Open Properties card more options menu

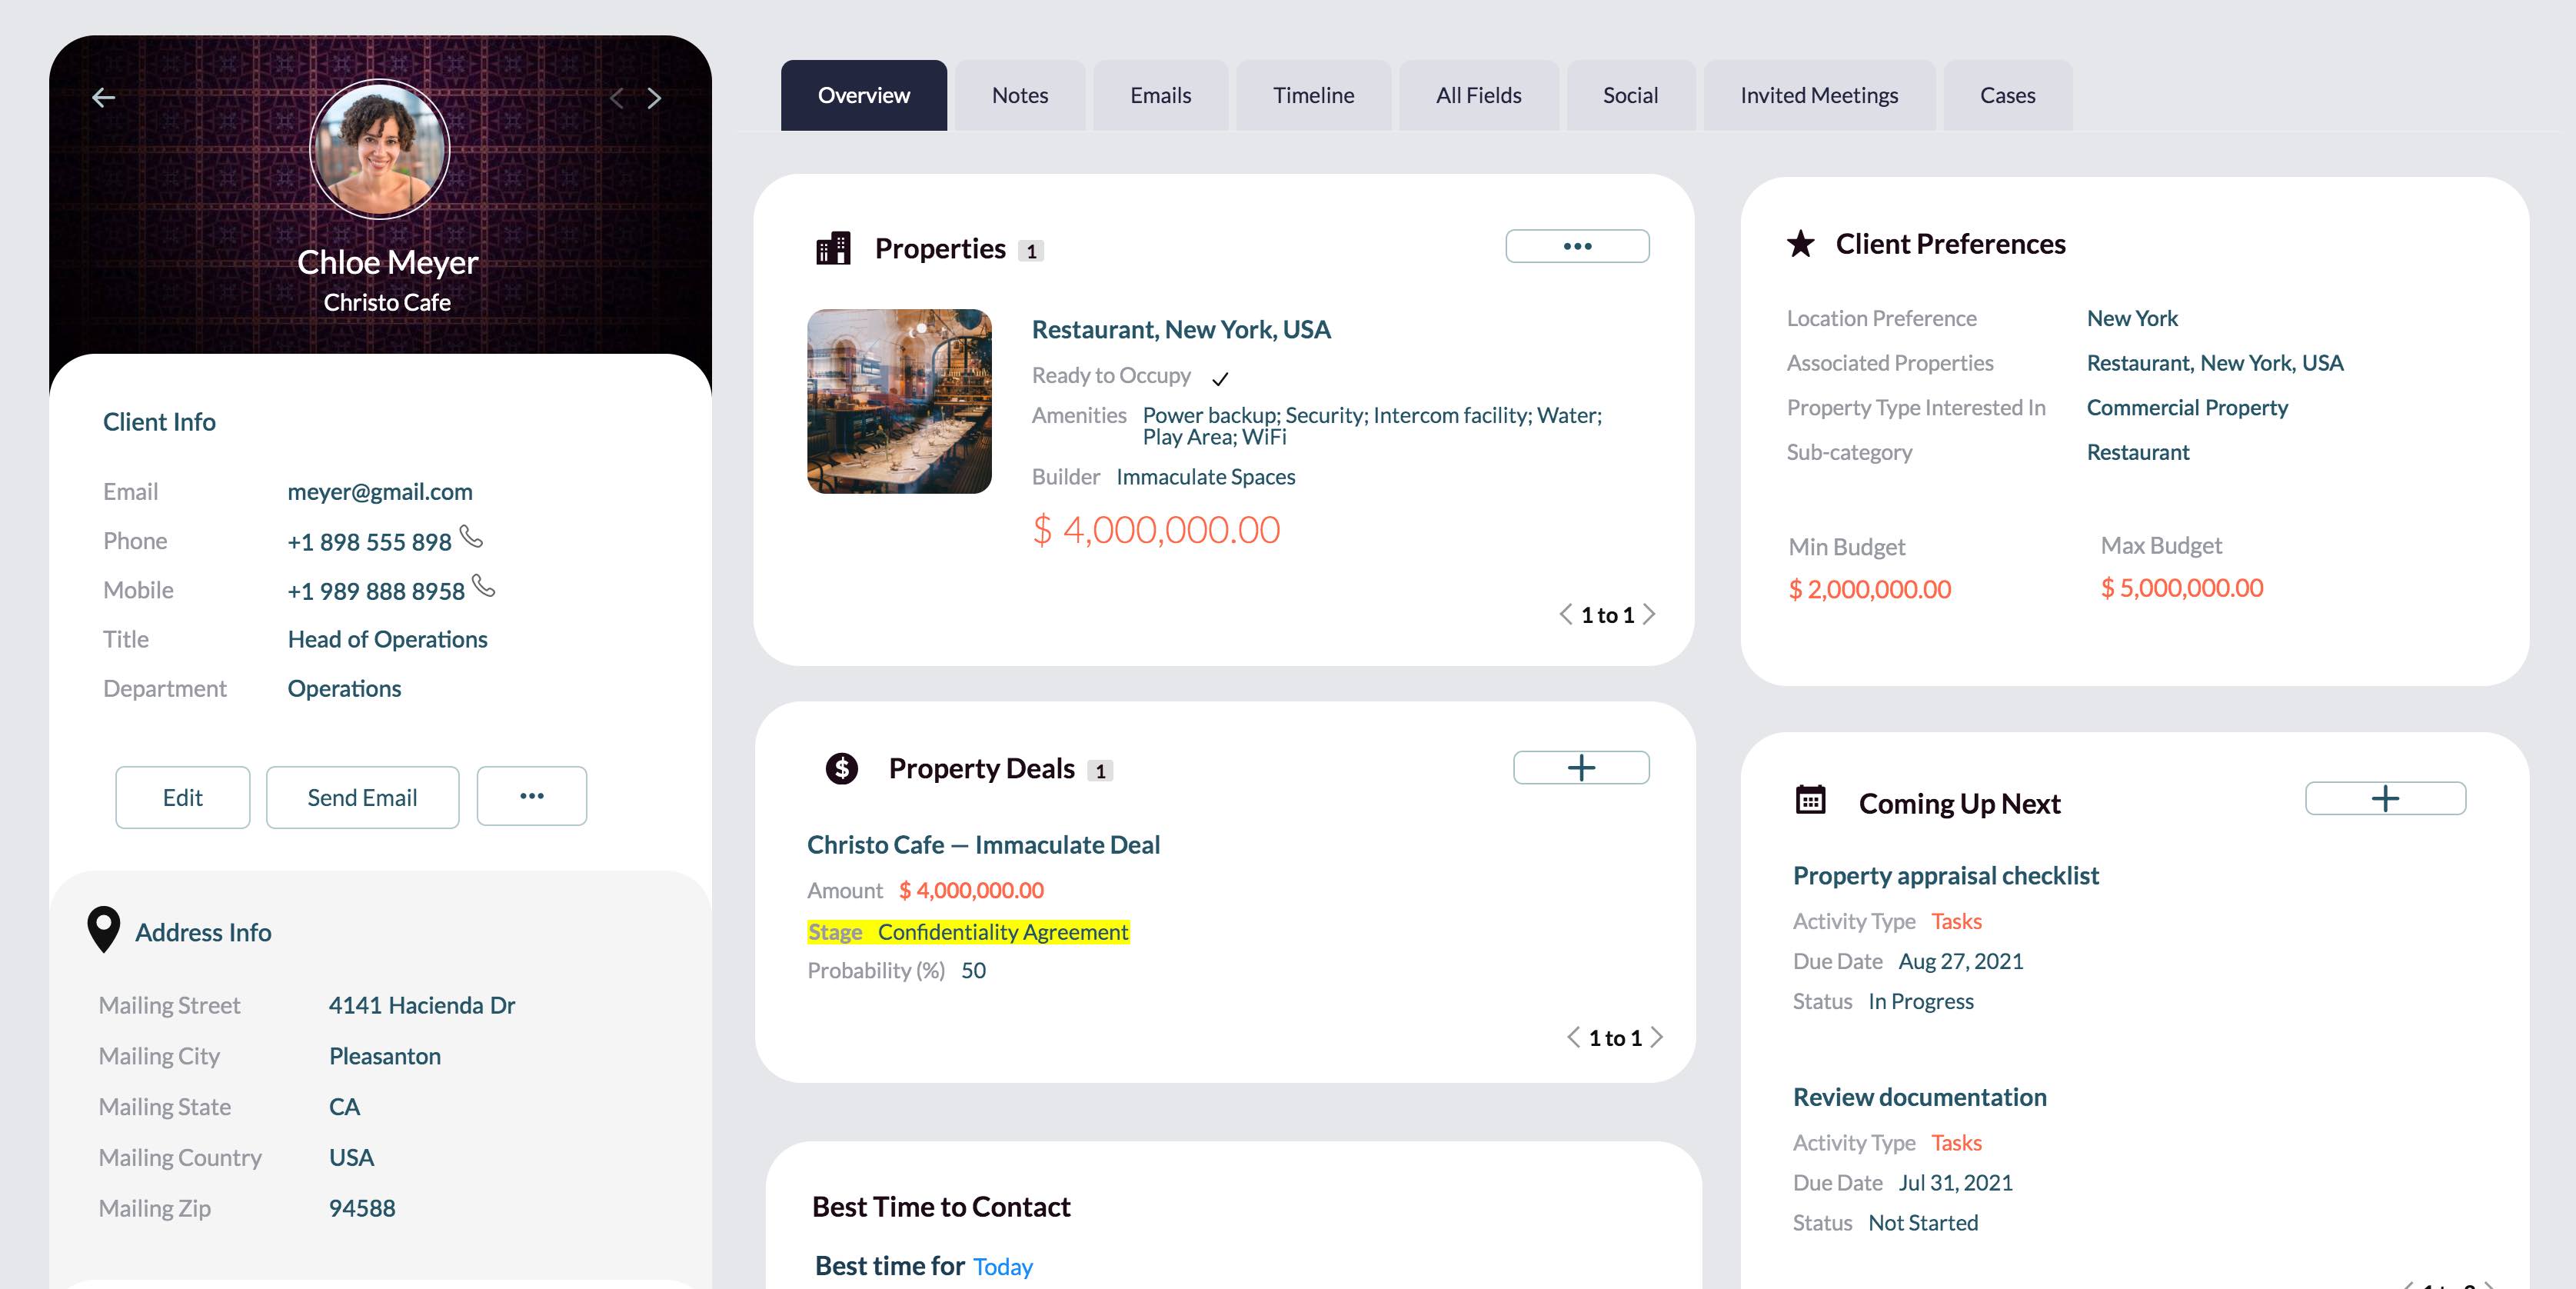tap(1577, 246)
